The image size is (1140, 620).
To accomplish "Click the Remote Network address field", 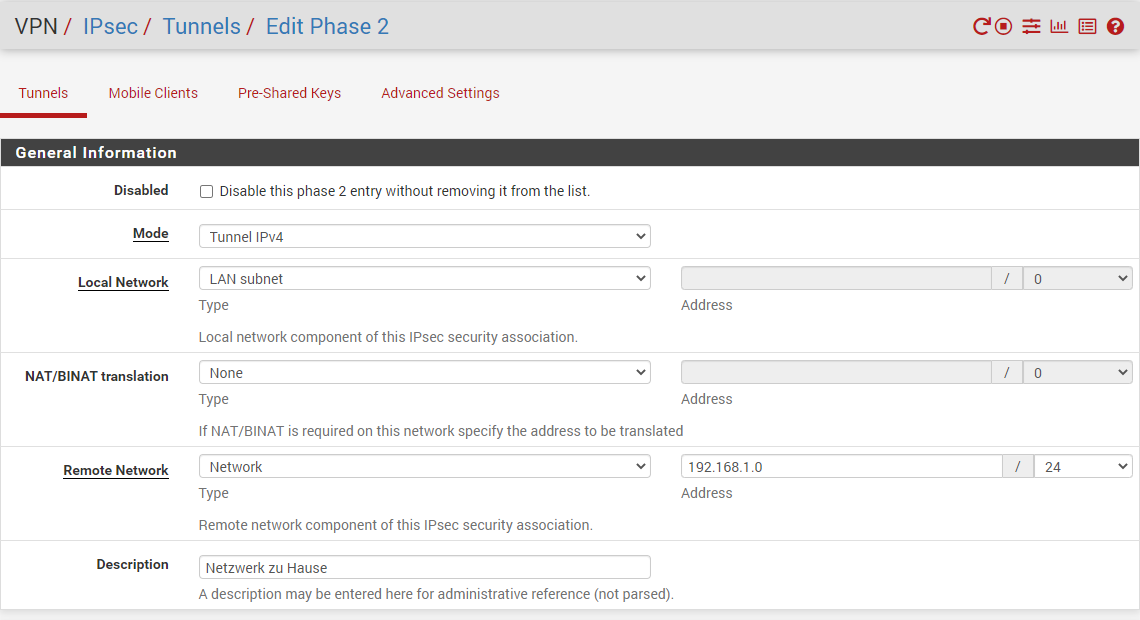I will [840, 467].
